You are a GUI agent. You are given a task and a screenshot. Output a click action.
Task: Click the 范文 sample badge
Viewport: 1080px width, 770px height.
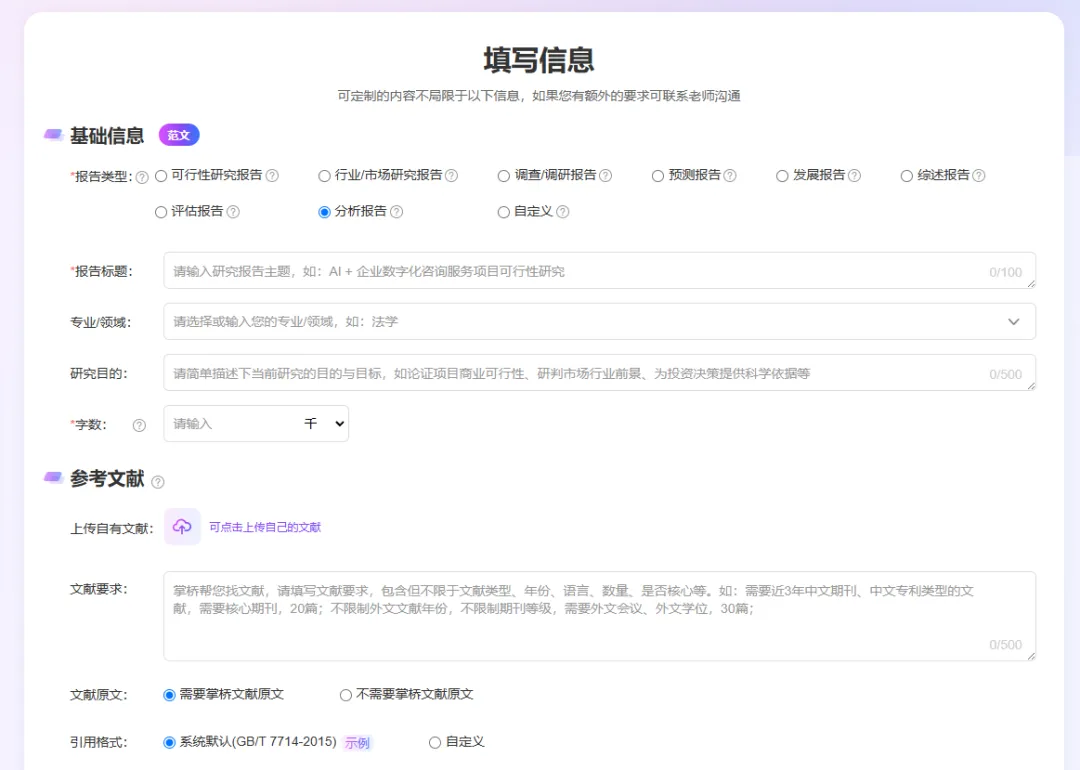(179, 135)
